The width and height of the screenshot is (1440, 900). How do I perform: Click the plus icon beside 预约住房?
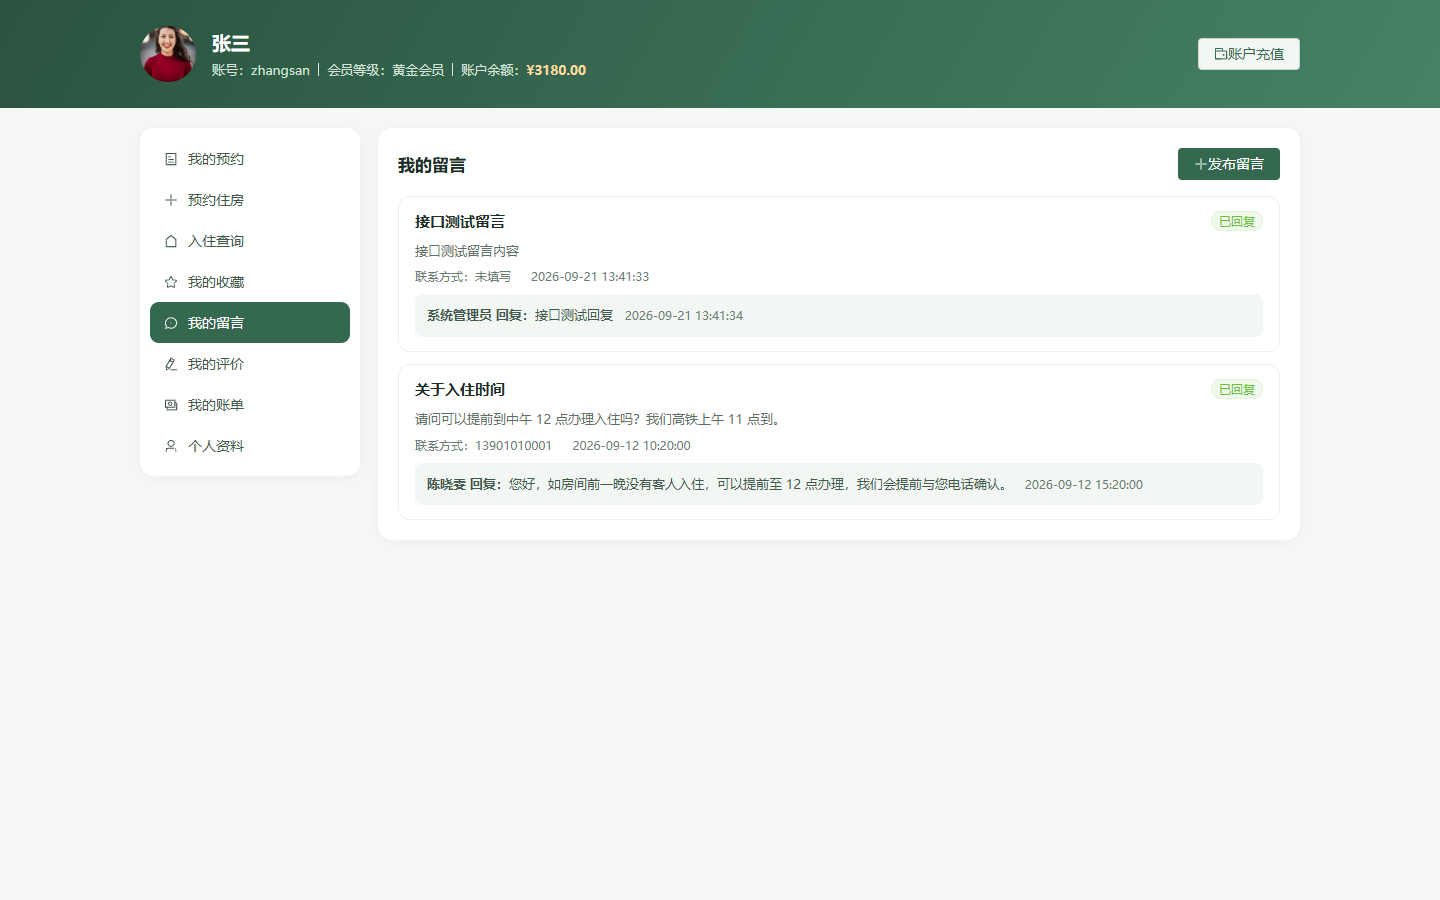click(x=171, y=200)
